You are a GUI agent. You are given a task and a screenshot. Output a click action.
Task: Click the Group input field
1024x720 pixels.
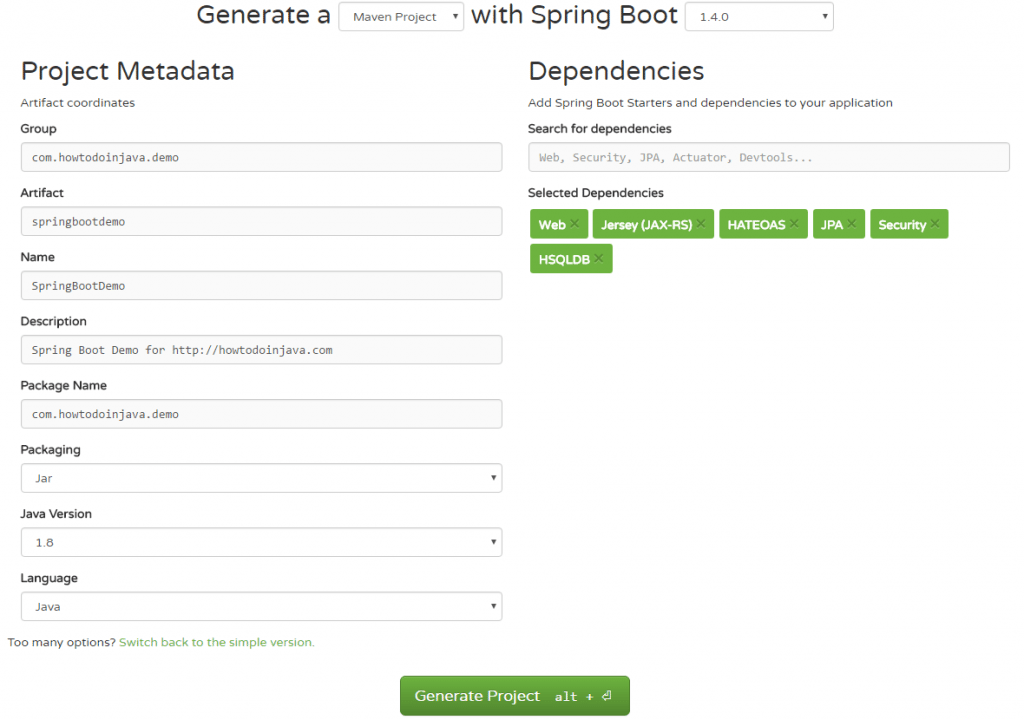(x=261, y=157)
